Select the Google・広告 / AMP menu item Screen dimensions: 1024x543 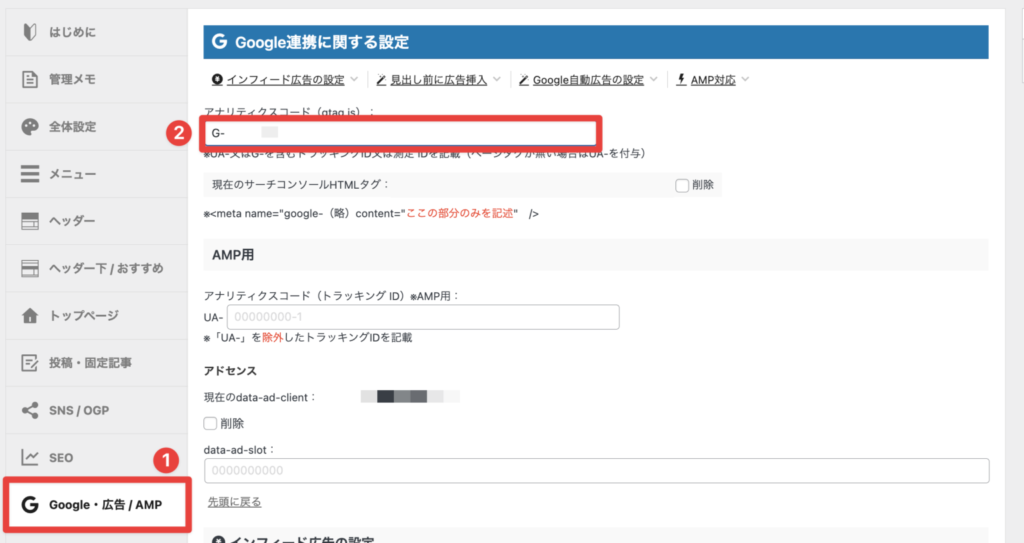(x=97, y=504)
